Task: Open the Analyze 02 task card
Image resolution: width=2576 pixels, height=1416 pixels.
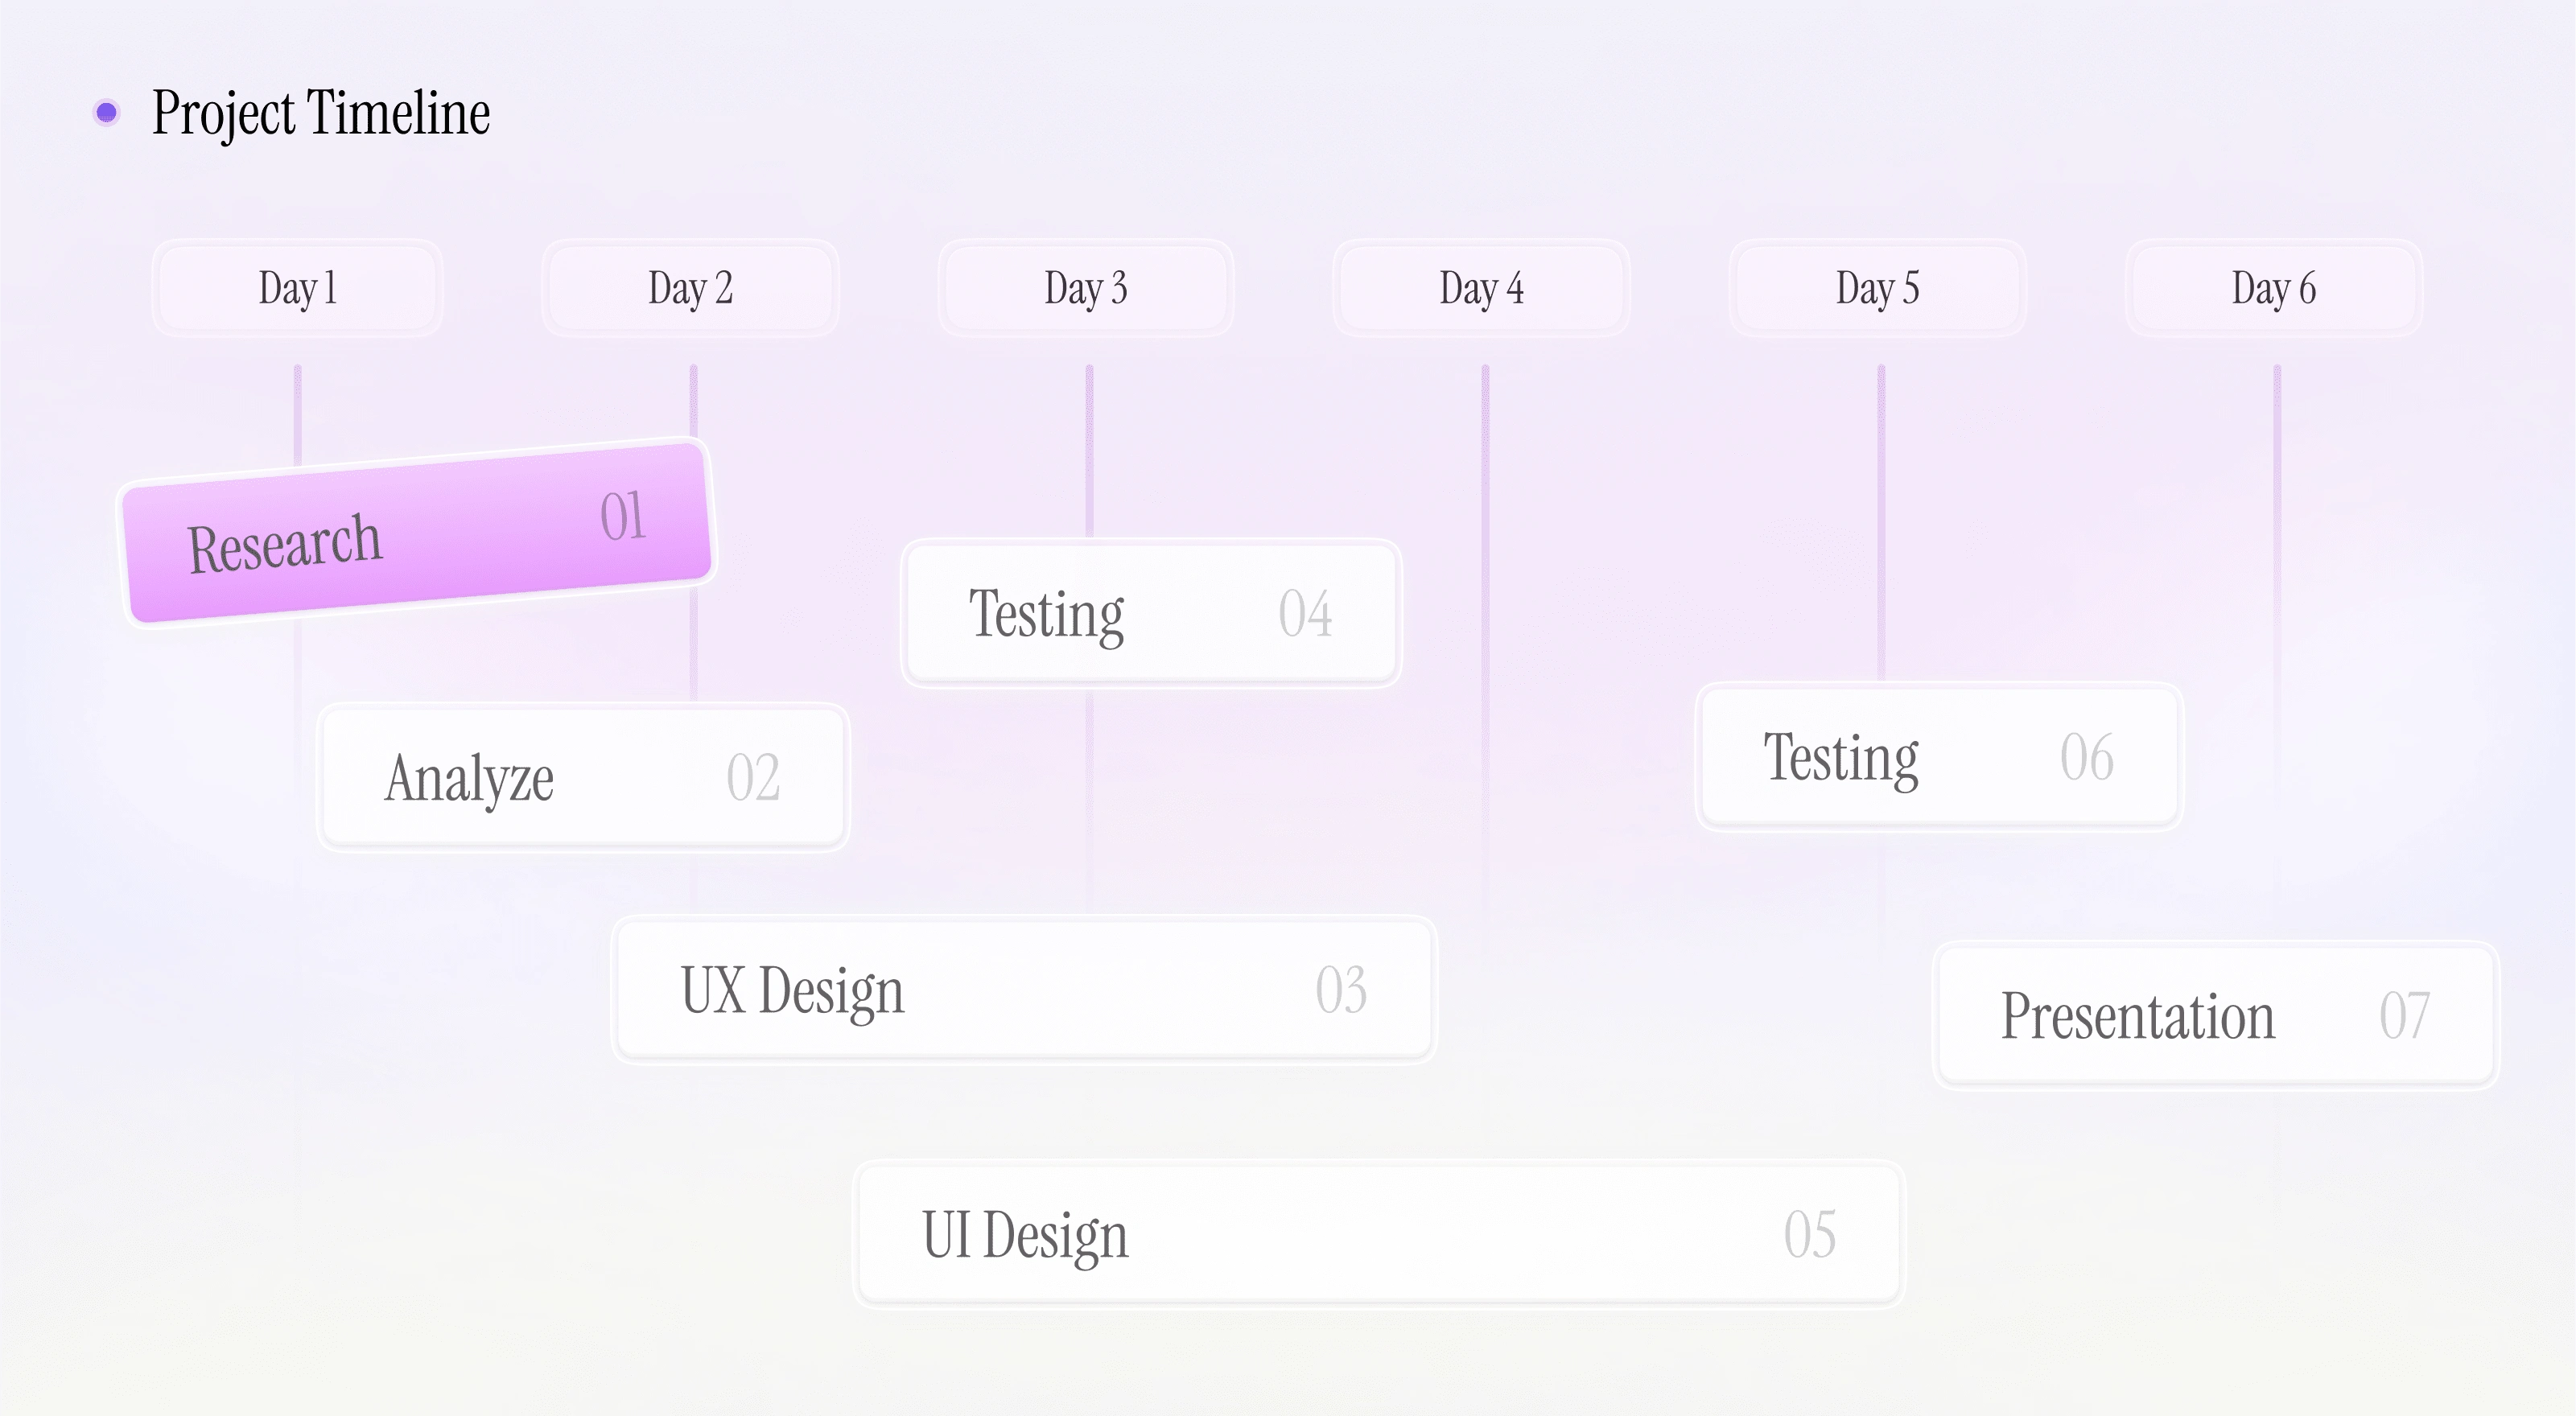Action: pyautogui.click(x=583, y=777)
